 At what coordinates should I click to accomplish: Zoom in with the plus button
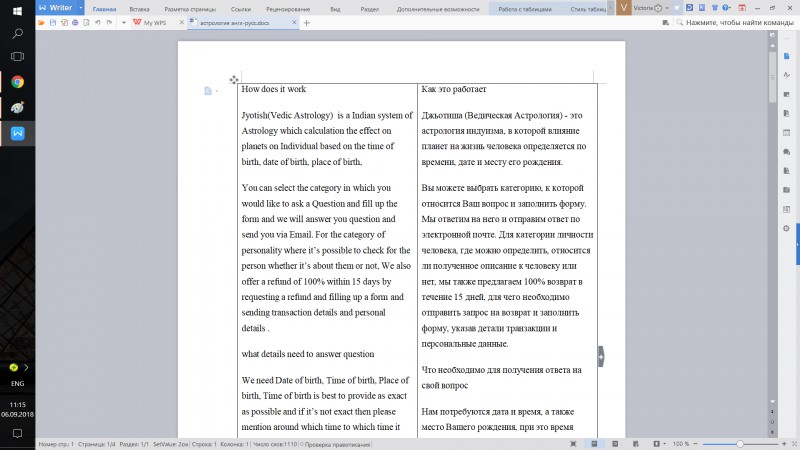[x=784, y=444]
